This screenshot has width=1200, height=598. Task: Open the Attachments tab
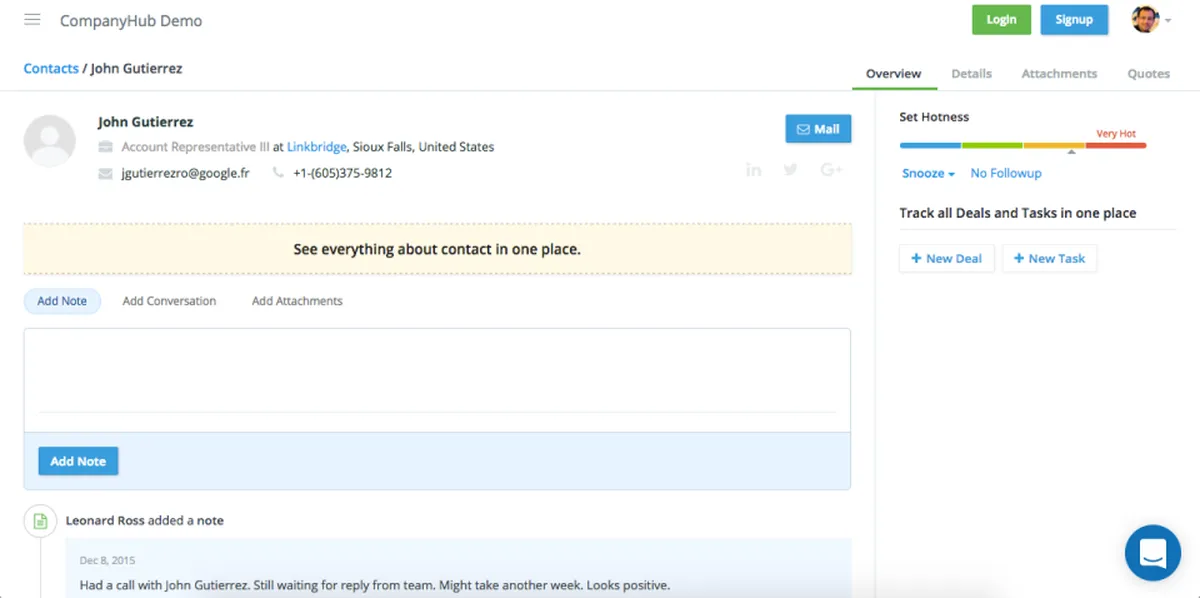click(x=1059, y=73)
